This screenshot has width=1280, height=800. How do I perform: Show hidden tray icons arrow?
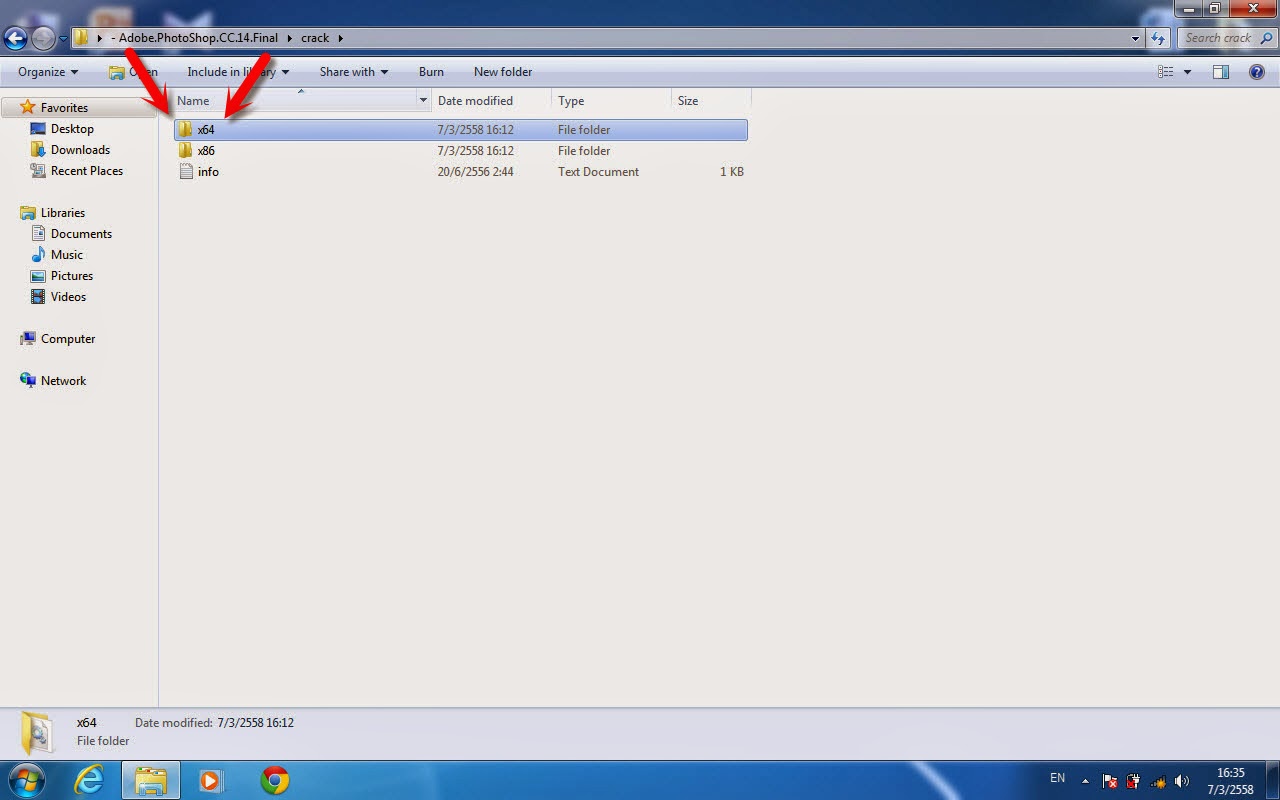[1085, 781]
